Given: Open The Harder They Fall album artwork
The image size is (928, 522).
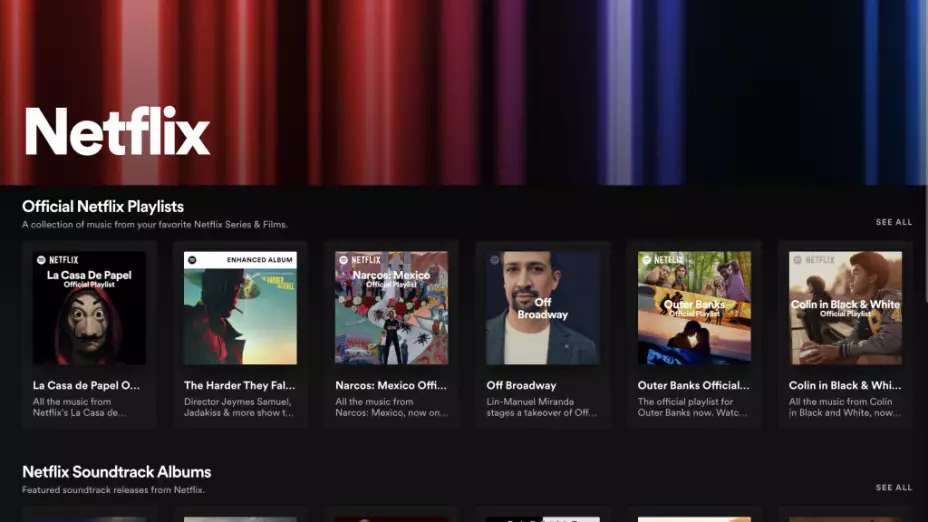Looking at the screenshot, I should click(x=240, y=308).
